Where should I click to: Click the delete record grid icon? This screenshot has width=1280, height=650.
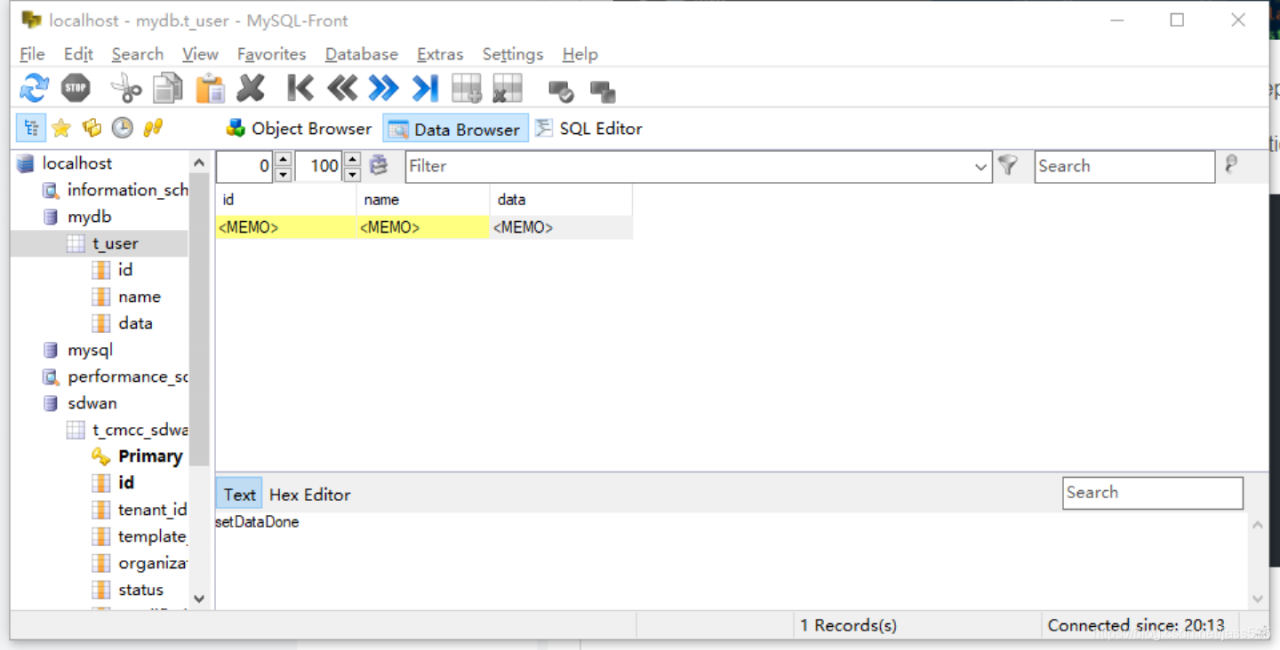pyautogui.click(x=508, y=89)
